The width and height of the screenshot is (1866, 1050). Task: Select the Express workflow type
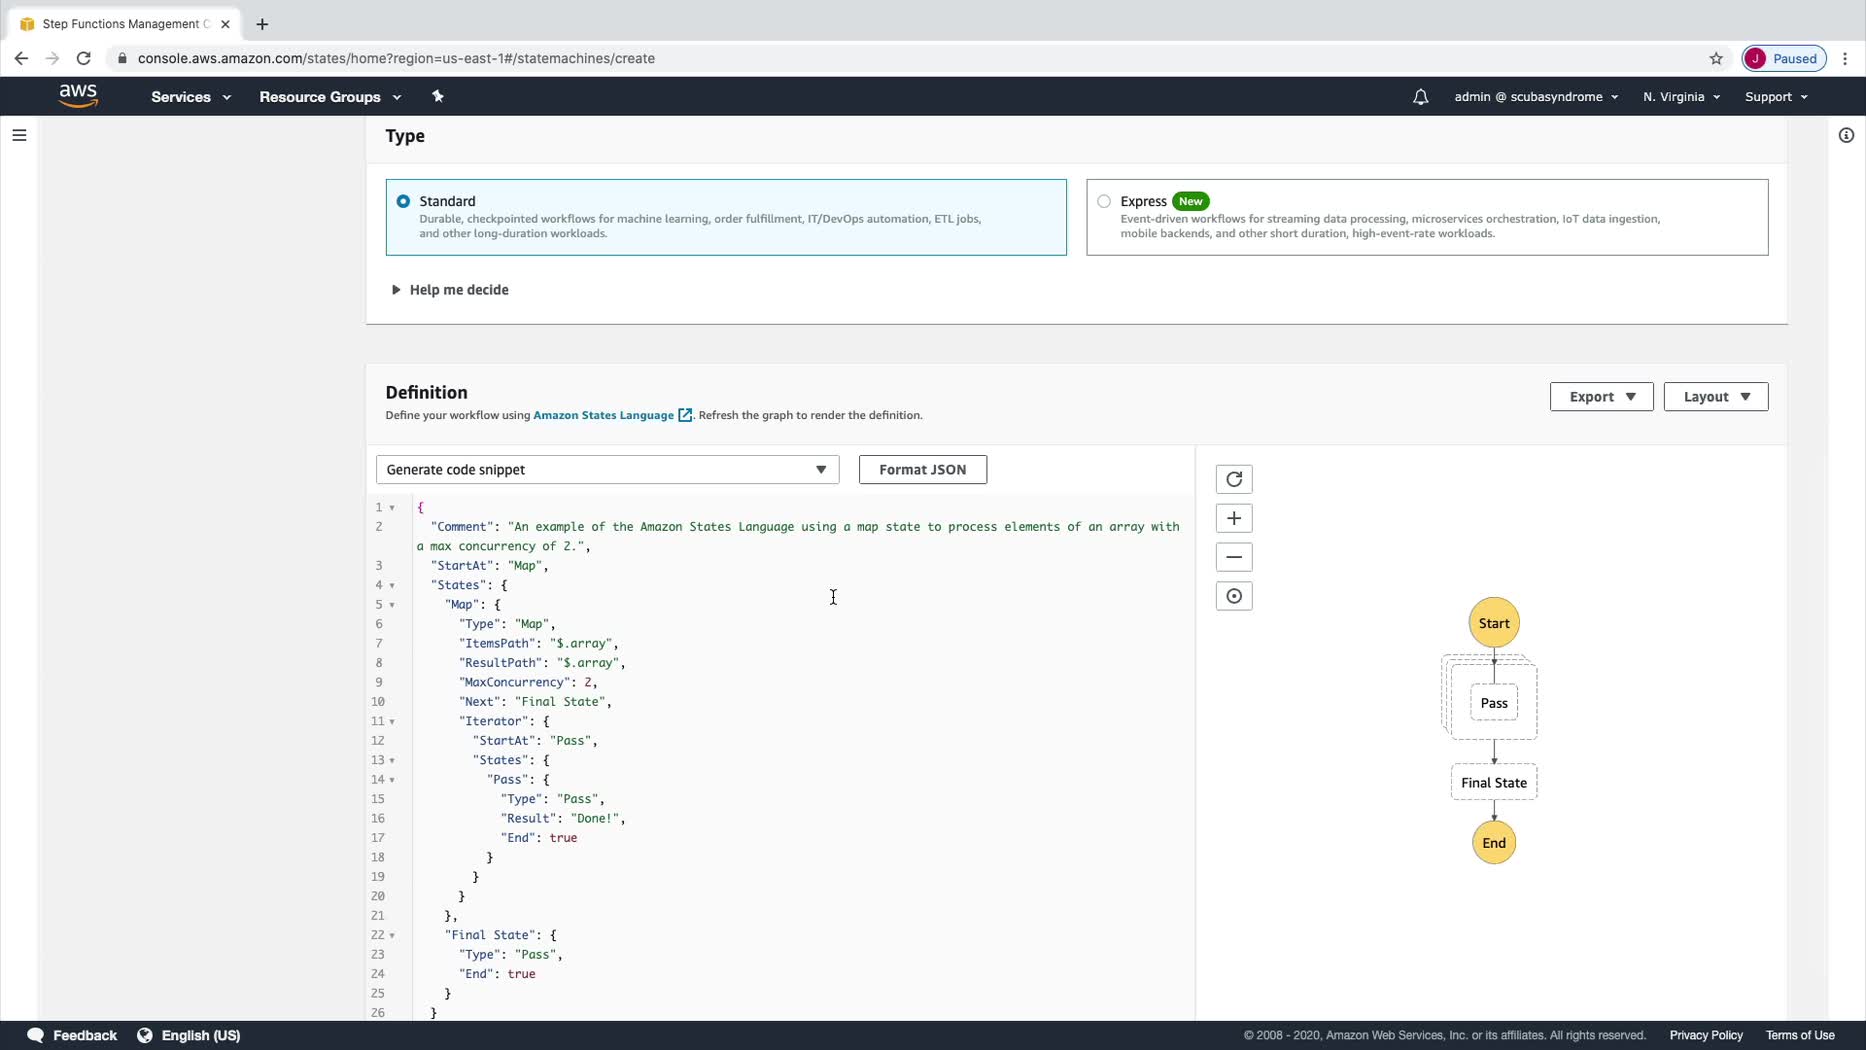click(x=1104, y=201)
